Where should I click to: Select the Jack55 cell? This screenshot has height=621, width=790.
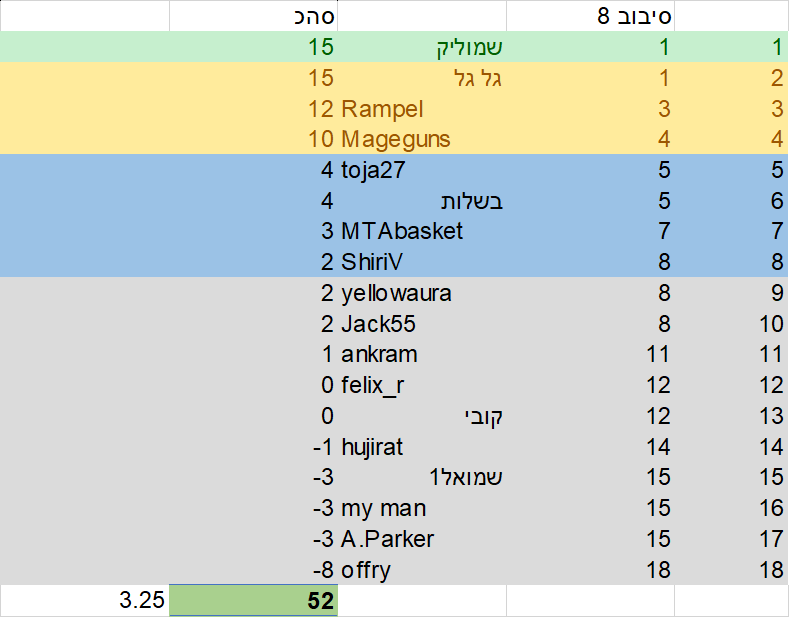[x=422, y=323]
